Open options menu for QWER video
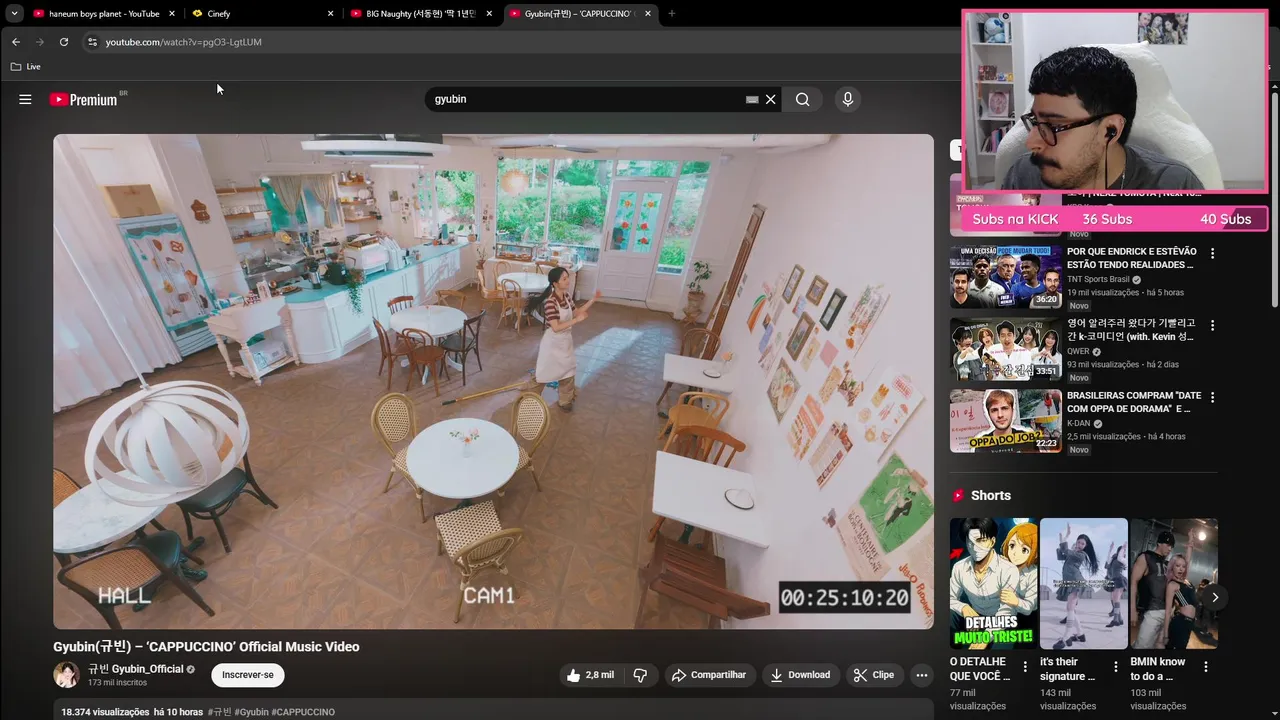This screenshot has width=1280, height=720. tap(1212, 326)
